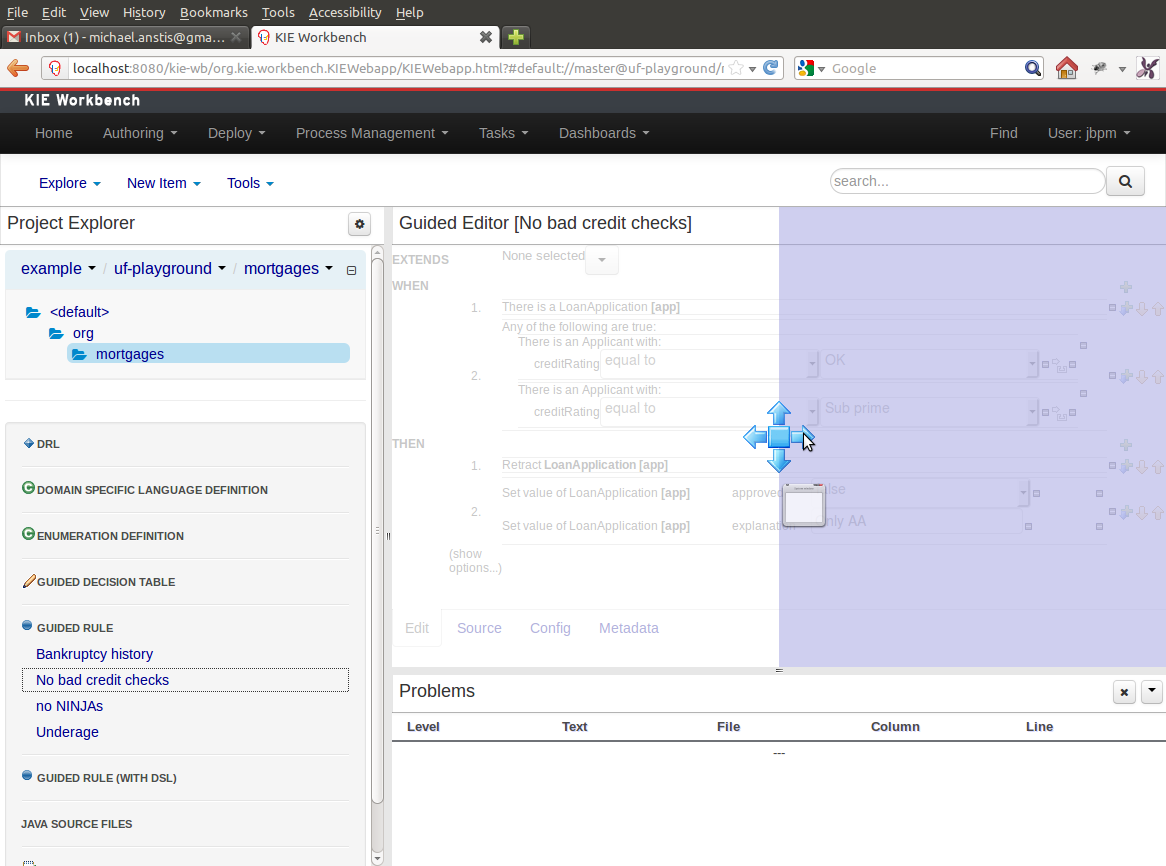Viewport: 1166px width, 866px height.
Task: Open the uf-playground repository dropdown
Action: point(169,269)
